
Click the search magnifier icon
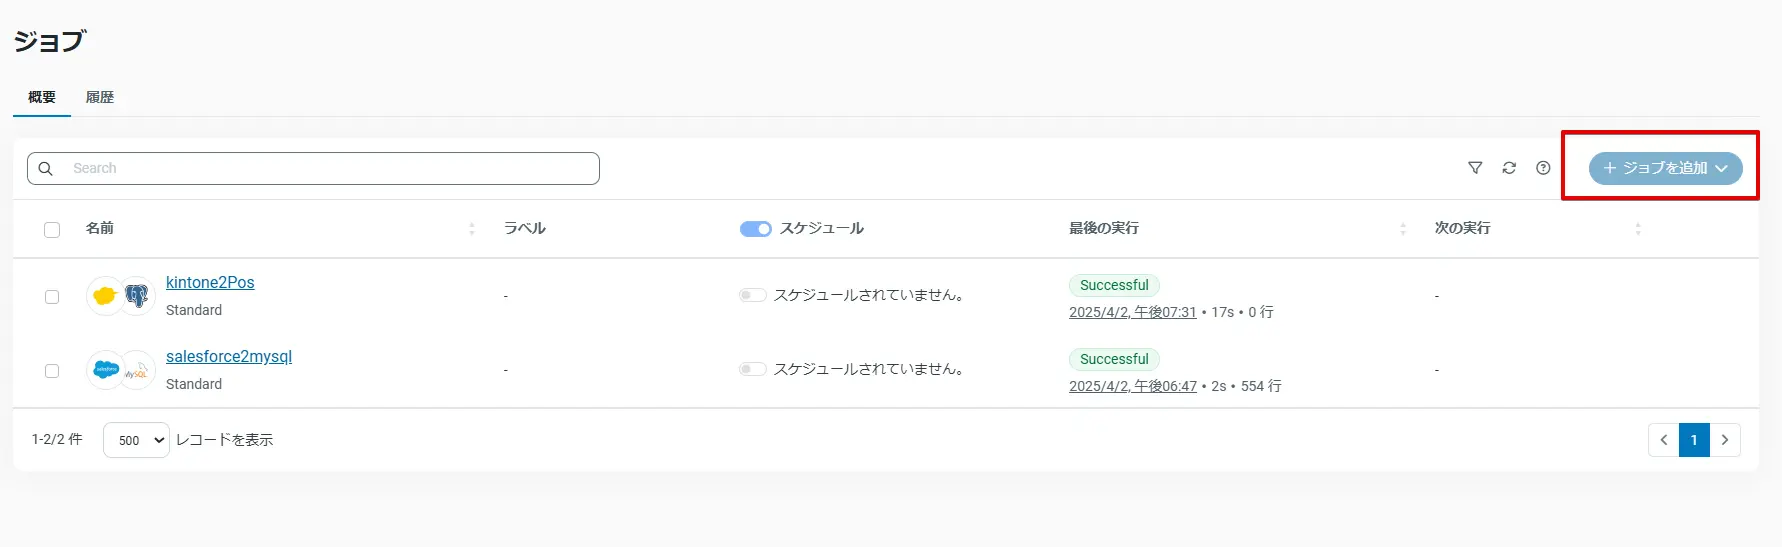46,169
